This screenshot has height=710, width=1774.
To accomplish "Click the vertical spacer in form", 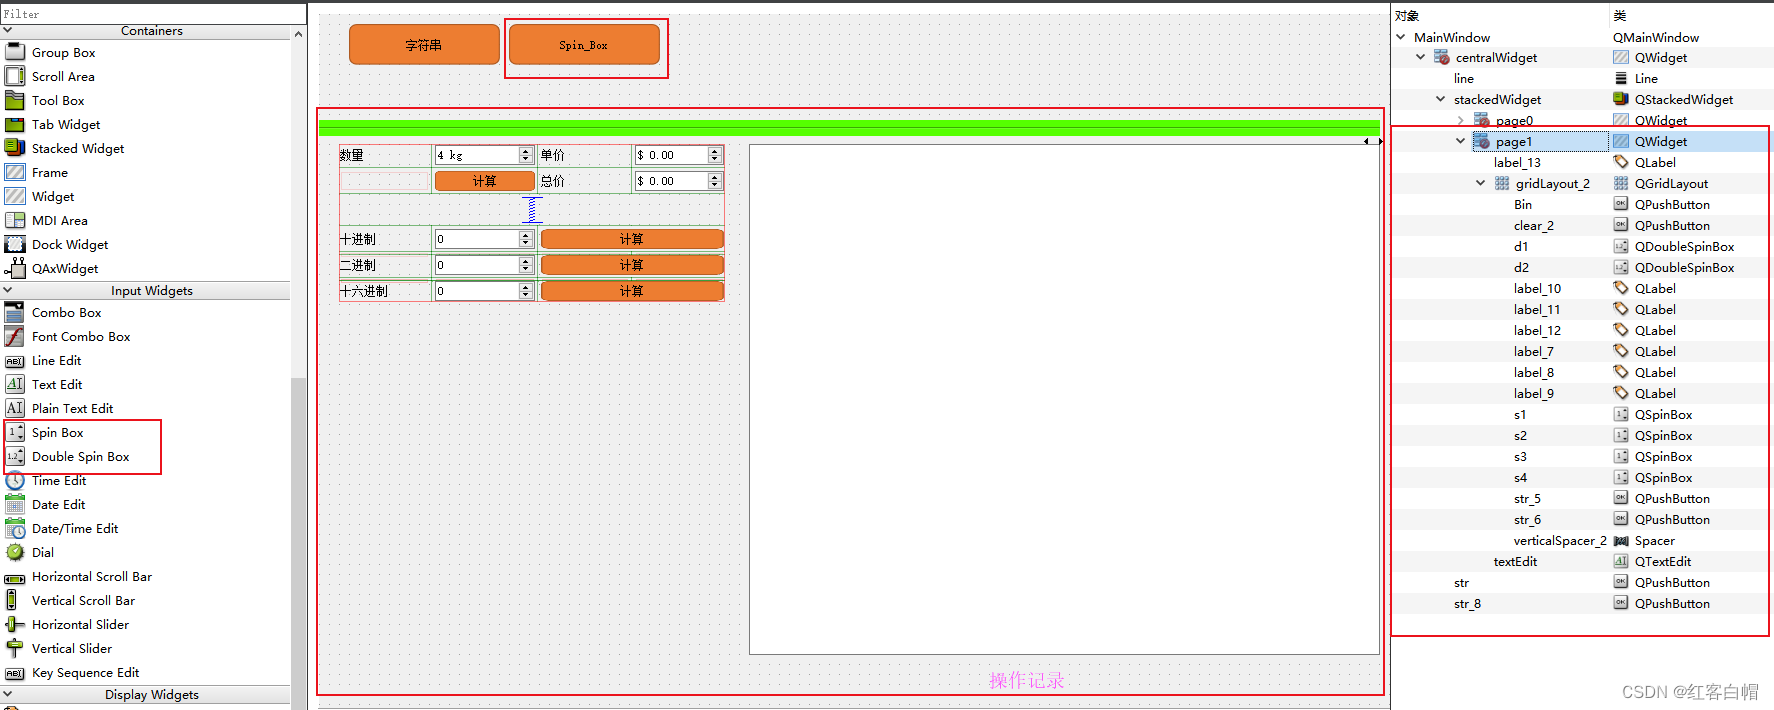I will coord(532,209).
